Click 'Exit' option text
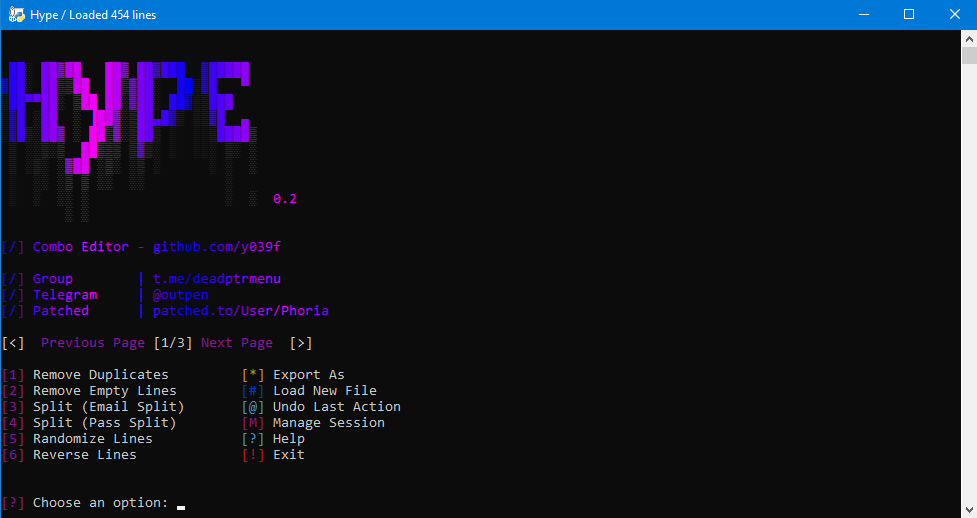The width and height of the screenshot is (977, 518). [x=289, y=454]
